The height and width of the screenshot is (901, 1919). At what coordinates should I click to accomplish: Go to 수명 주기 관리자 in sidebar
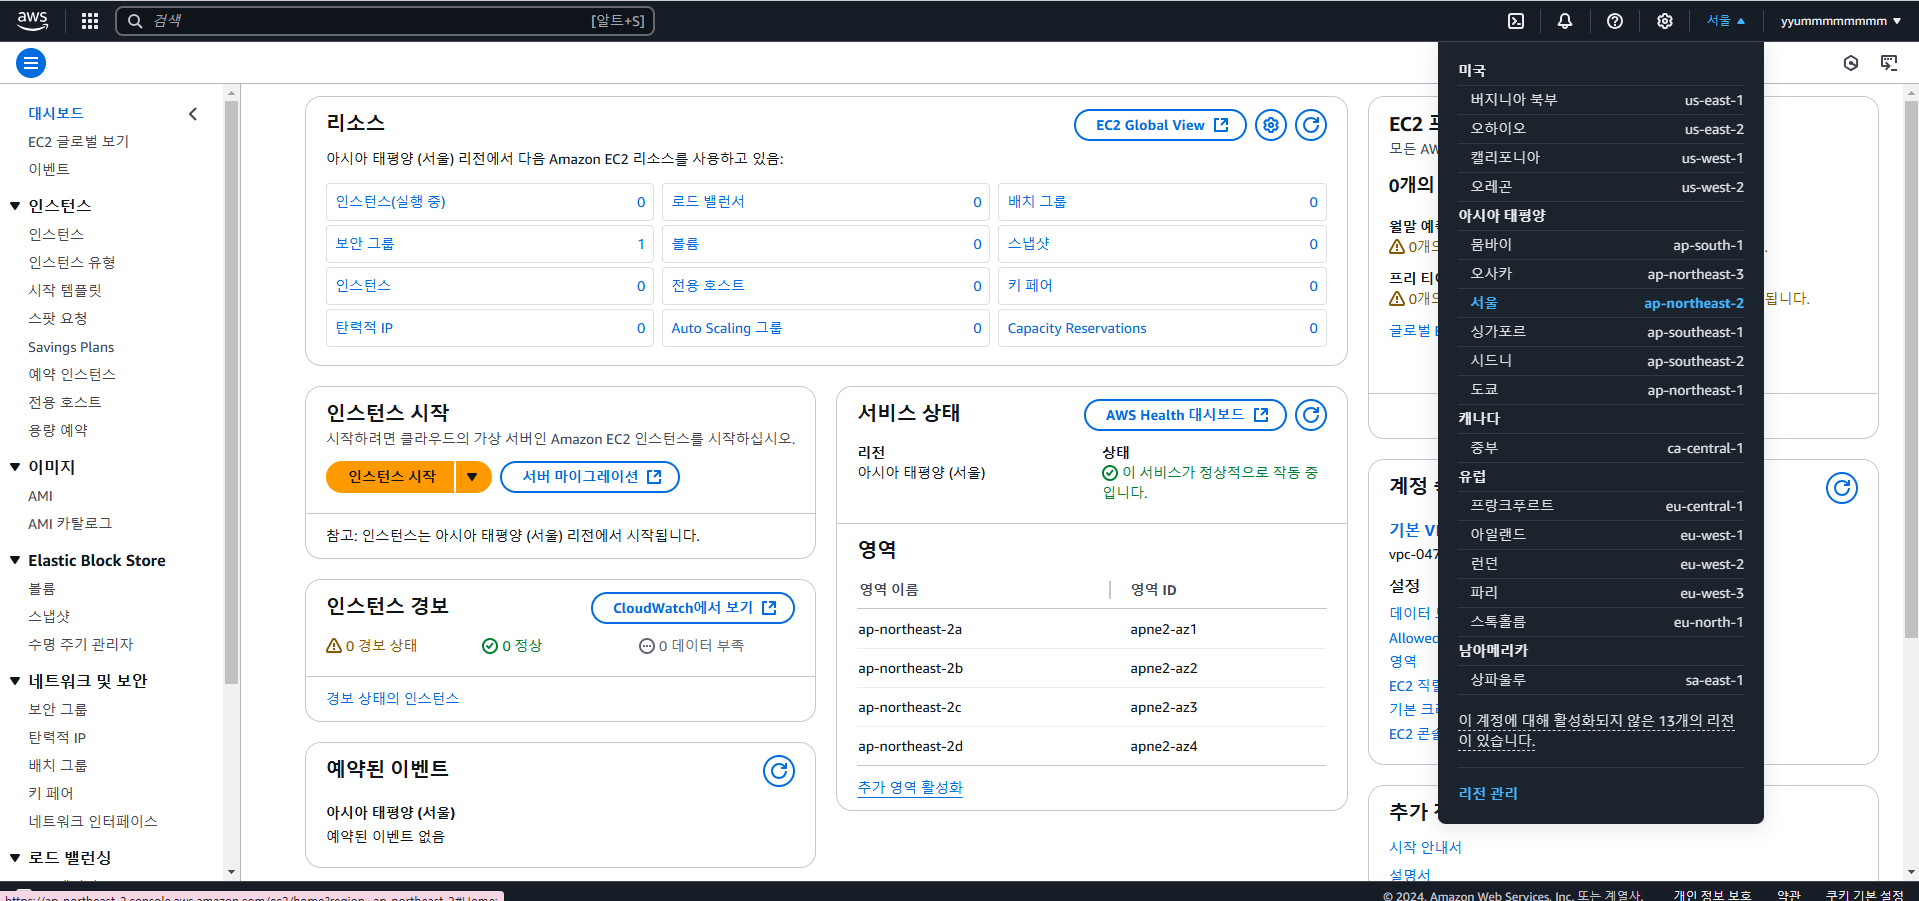click(81, 645)
